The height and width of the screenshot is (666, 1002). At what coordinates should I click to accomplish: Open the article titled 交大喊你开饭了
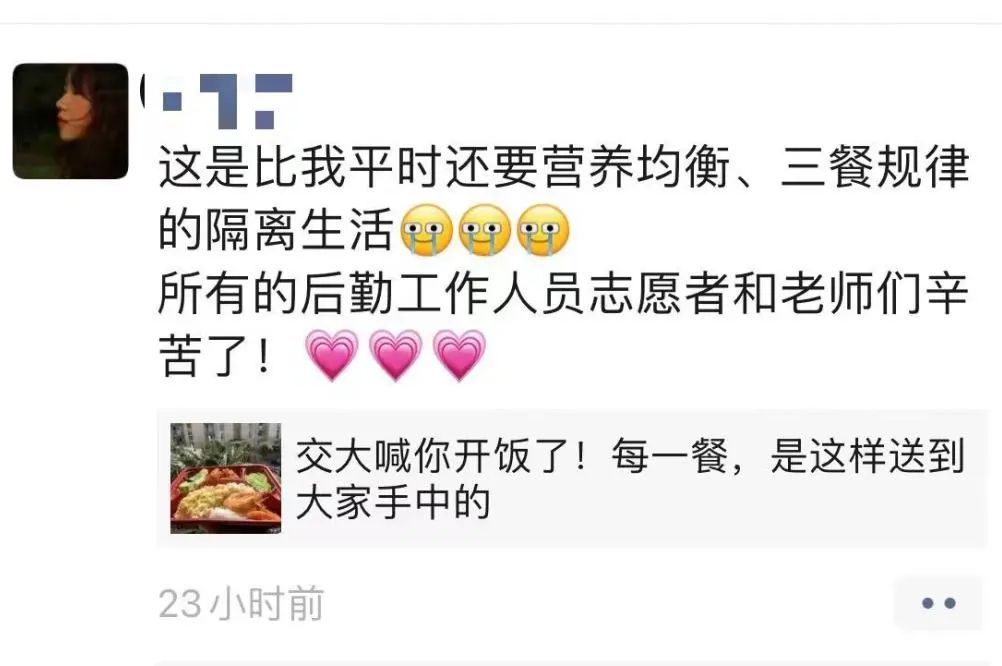pyautogui.click(x=630, y=479)
